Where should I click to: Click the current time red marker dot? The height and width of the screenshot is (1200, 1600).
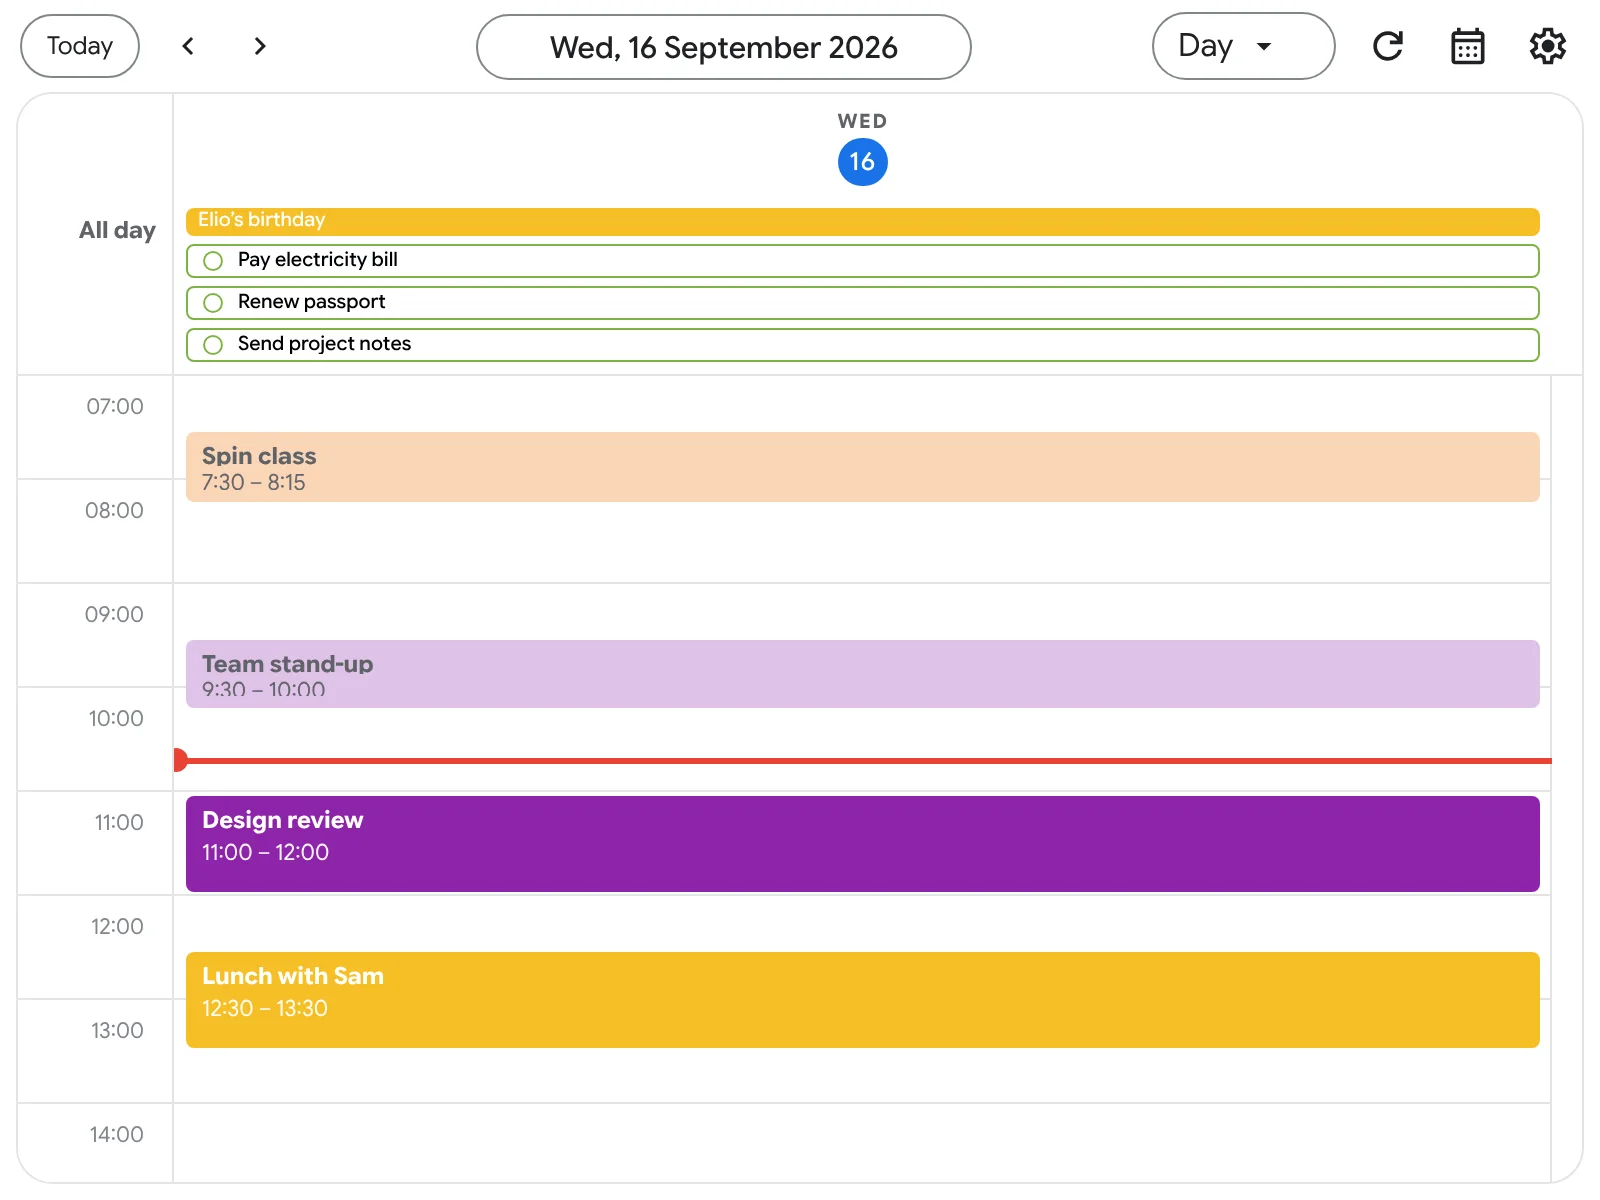coord(180,760)
